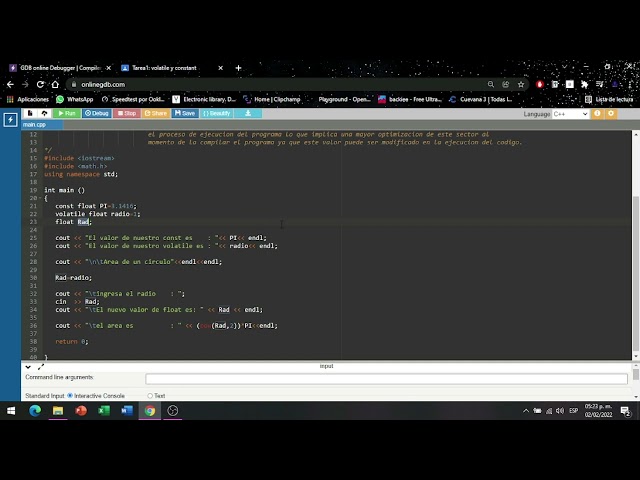This screenshot has height=480, width=640.
Task: Collapse the input panel chevron
Action: point(28,367)
